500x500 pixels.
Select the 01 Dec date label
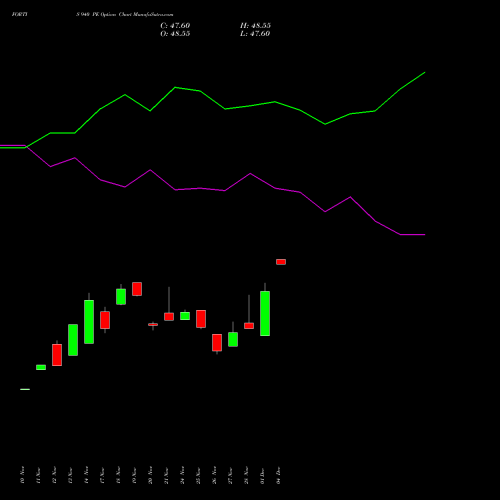click(262, 475)
